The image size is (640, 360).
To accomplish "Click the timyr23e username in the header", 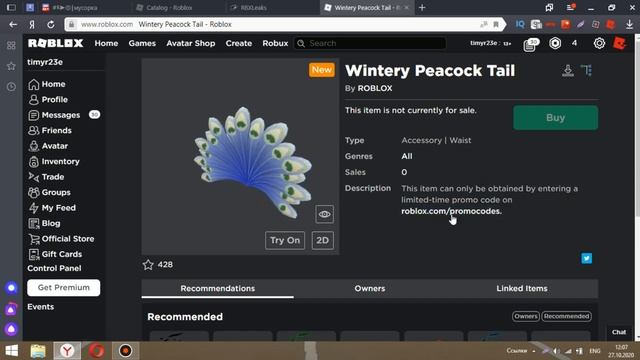I will 483,43.
